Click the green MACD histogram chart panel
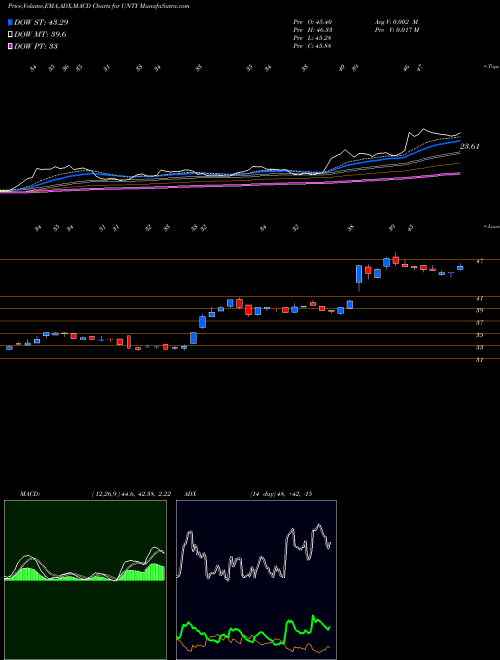 [x=85, y=580]
